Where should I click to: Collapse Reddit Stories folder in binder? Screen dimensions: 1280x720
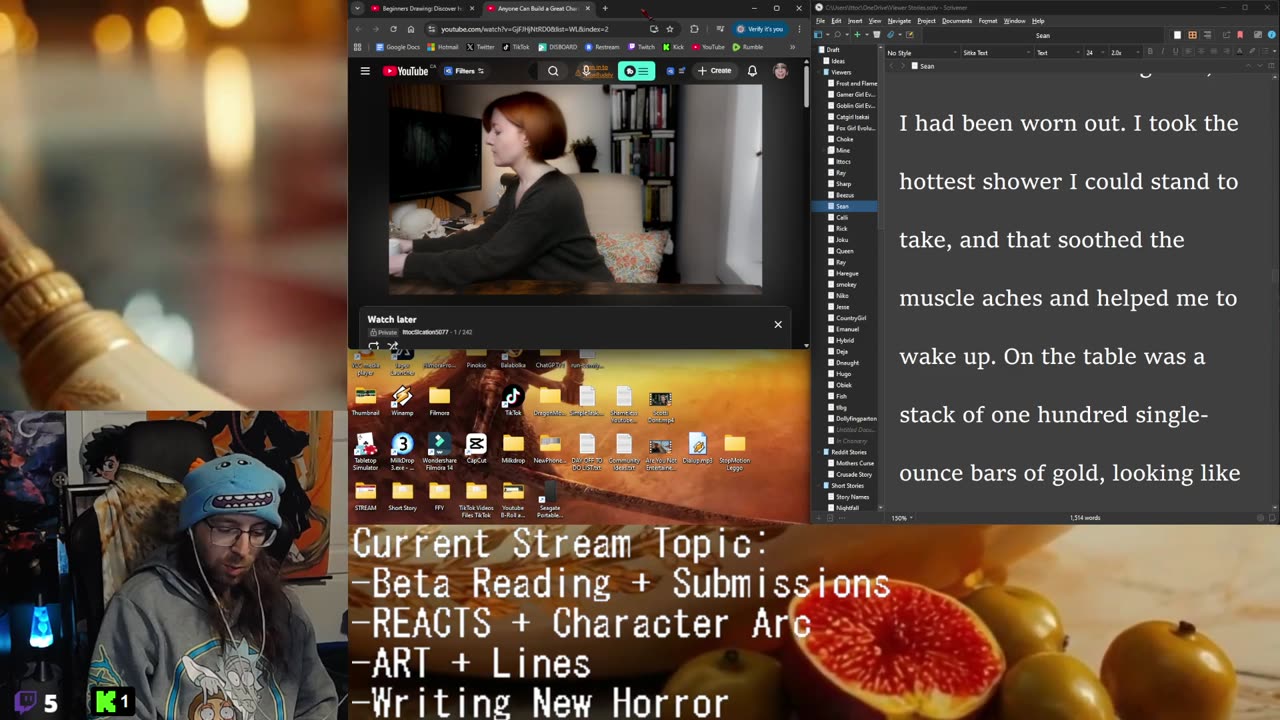[x=820, y=452]
